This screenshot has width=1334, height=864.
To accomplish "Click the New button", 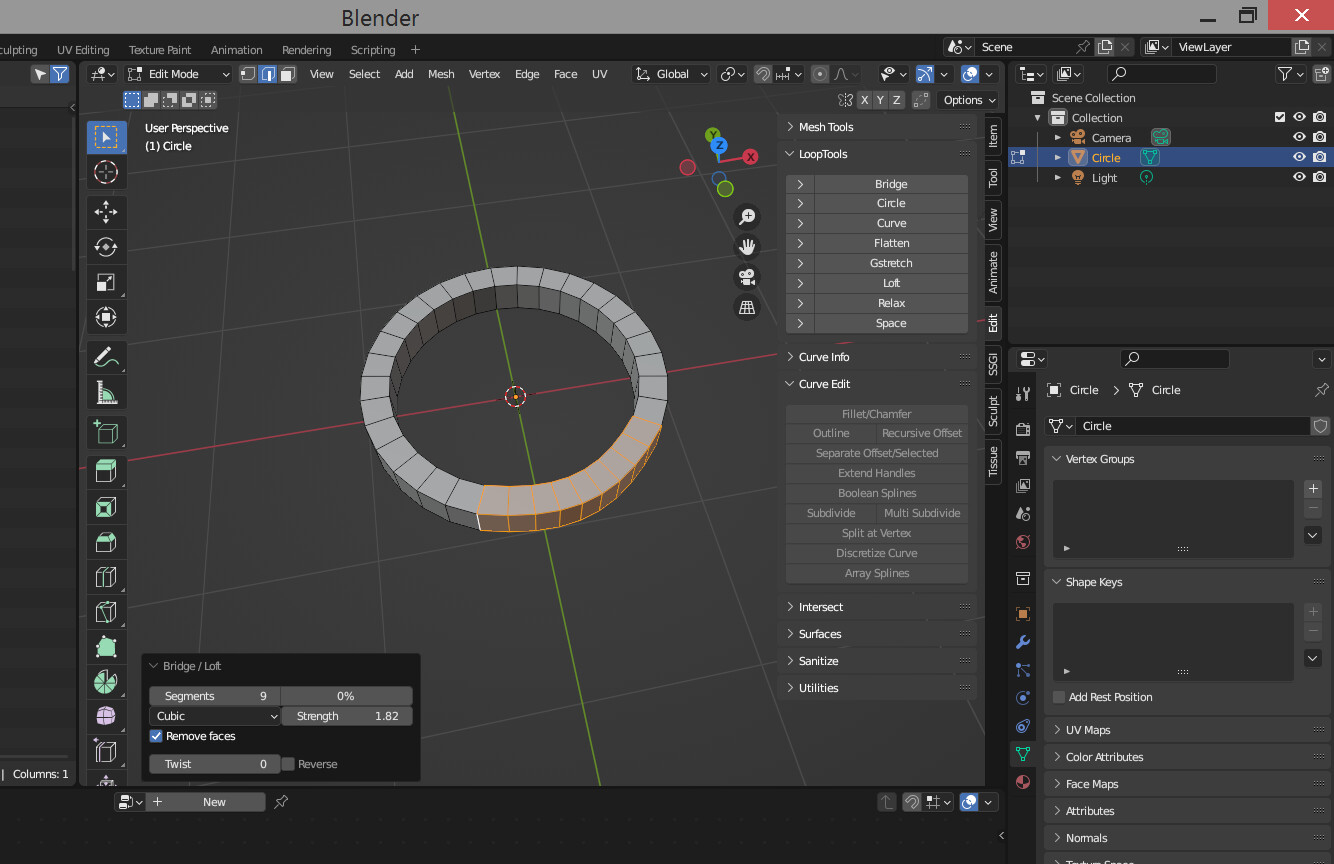I will pyautogui.click(x=214, y=802).
